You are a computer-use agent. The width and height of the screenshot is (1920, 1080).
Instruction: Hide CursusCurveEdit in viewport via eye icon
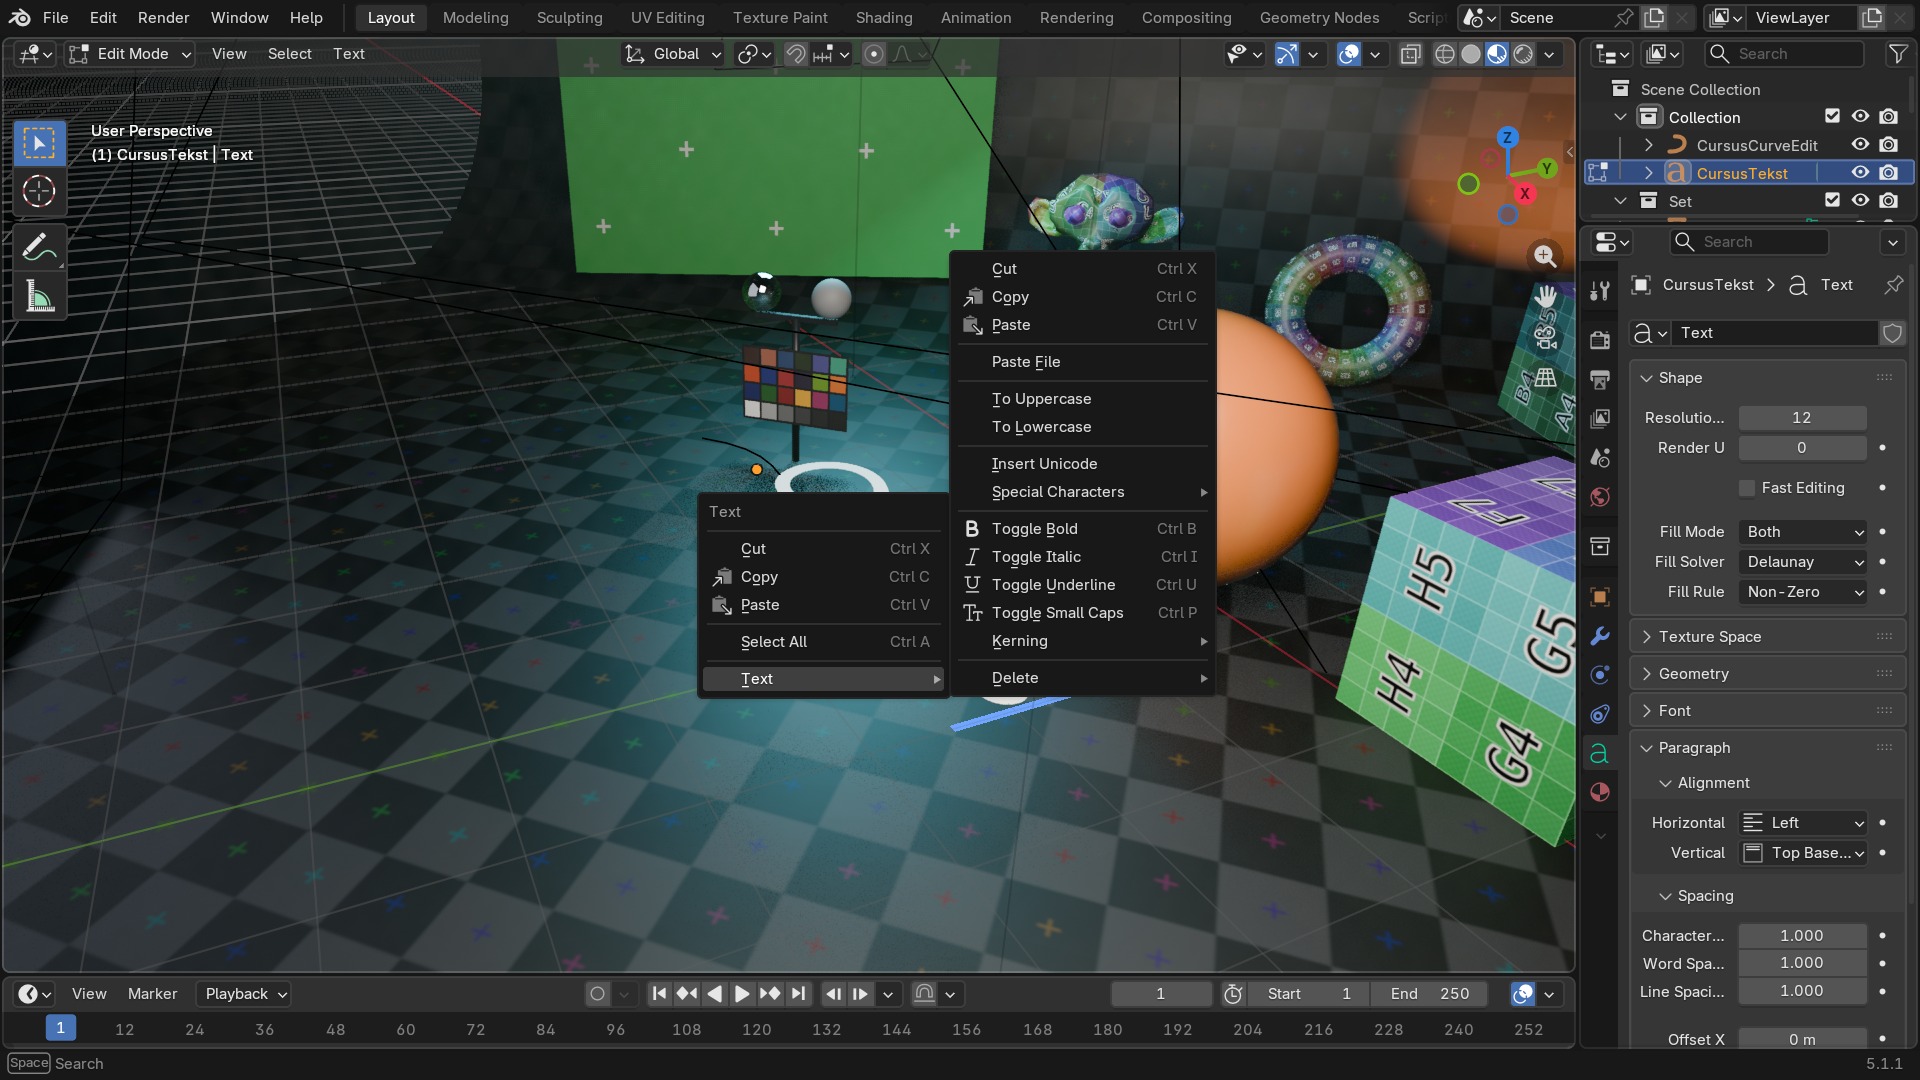1860,144
